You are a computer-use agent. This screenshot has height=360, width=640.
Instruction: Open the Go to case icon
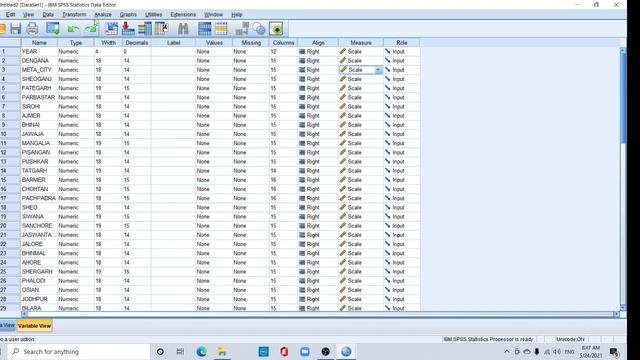(x=111, y=29)
